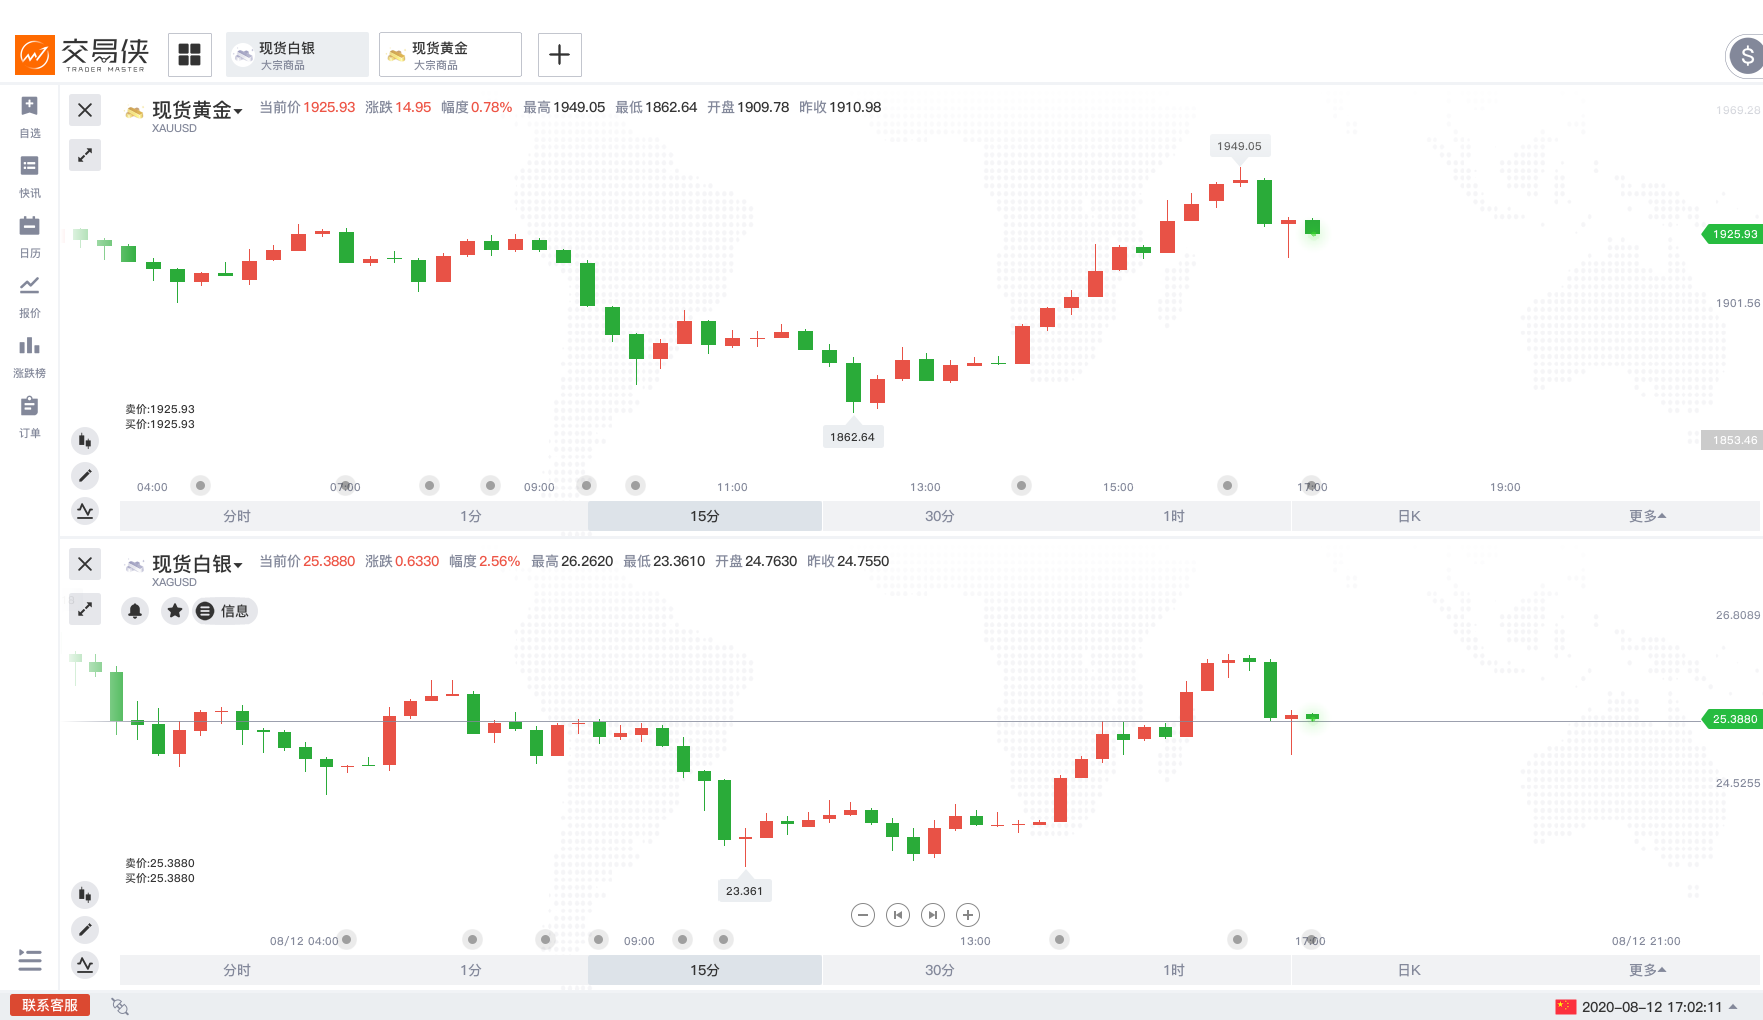The height and width of the screenshot is (1020, 1763).
Task: Open the 订单 orders sidebar icon
Action: click(30, 416)
